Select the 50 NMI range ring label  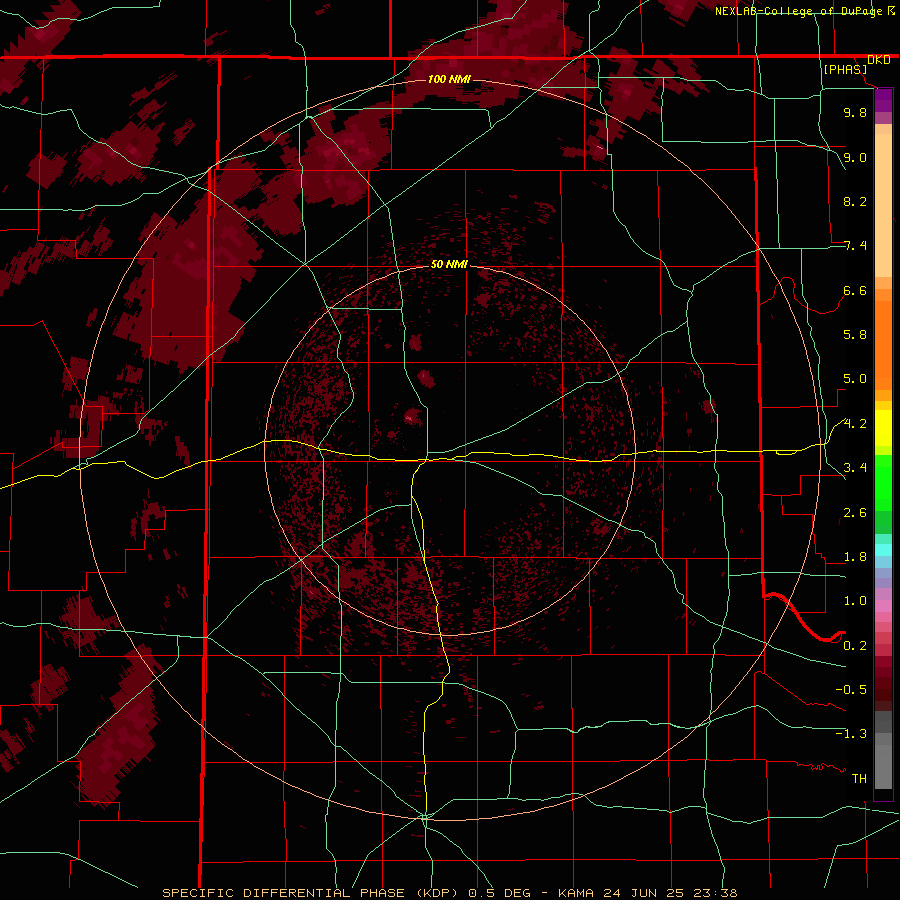(x=449, y=264)
